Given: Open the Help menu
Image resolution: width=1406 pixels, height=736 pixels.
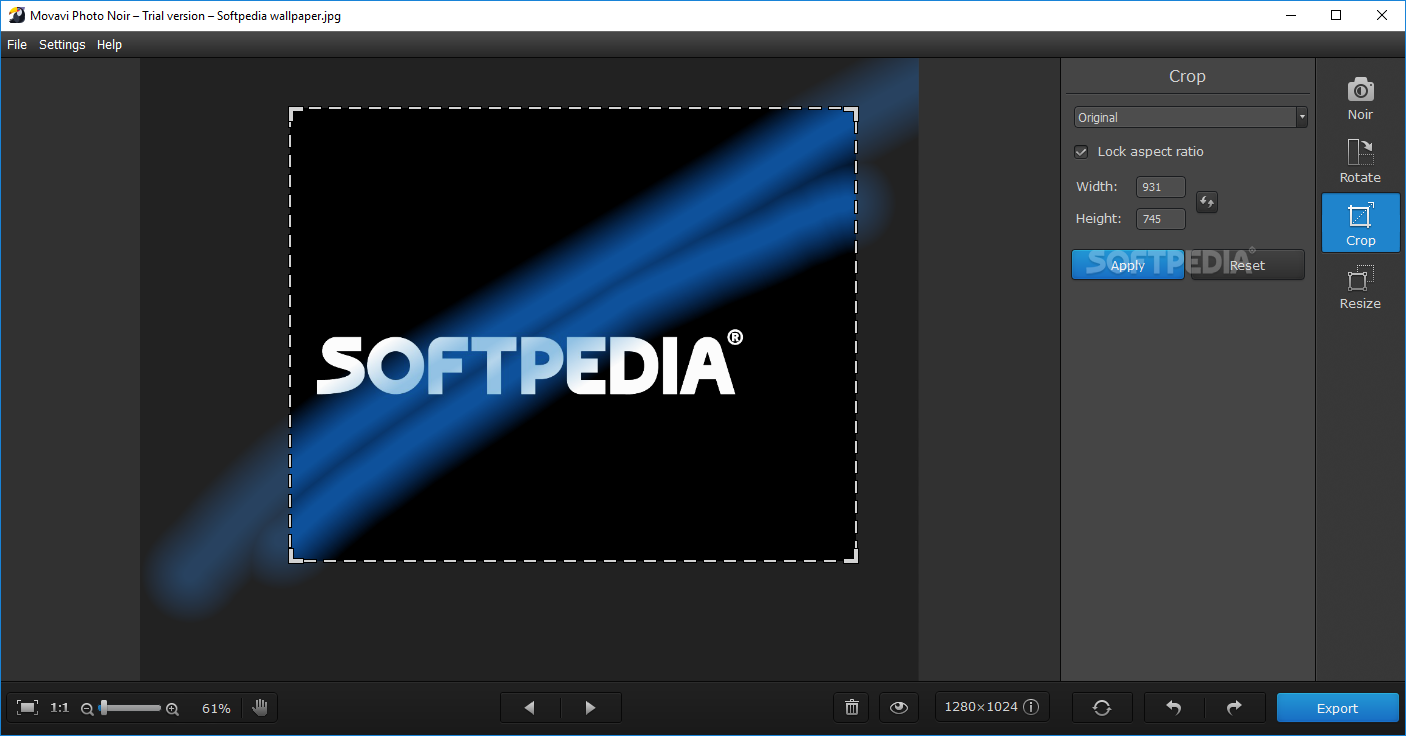Looking at the screenshot, I should [109, 44].
